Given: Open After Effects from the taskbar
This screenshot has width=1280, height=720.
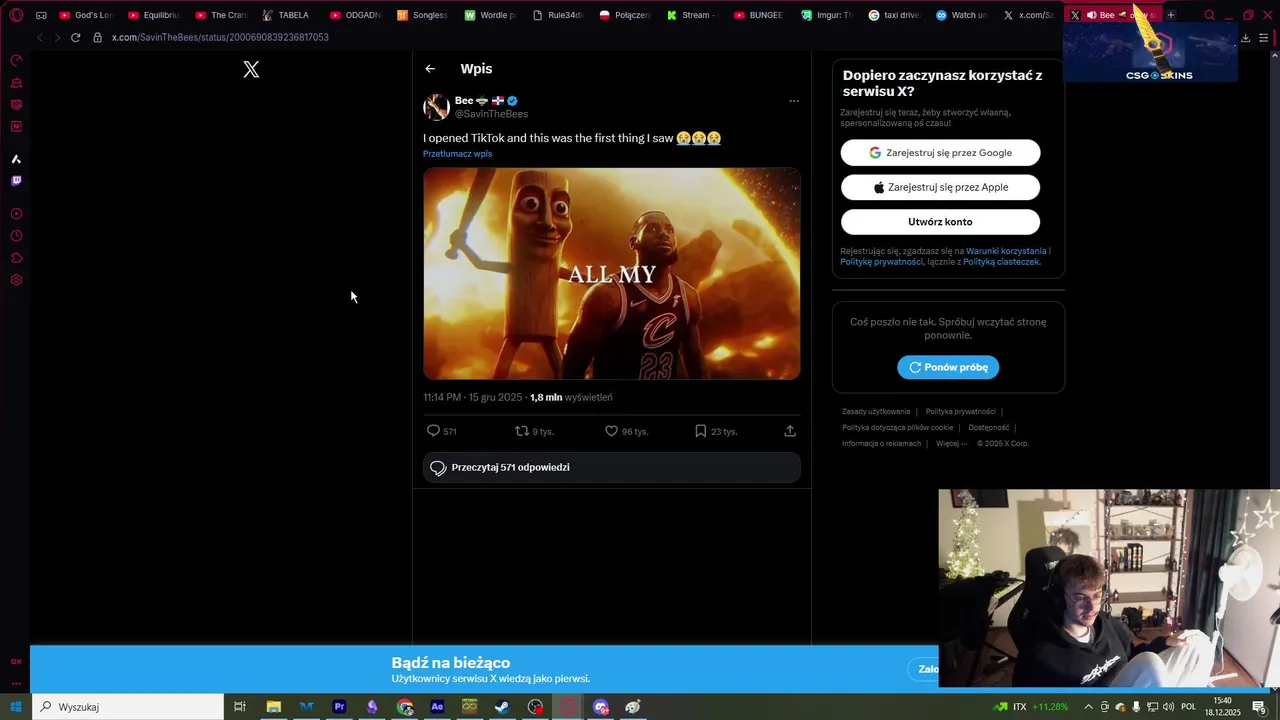Looking at the screenshot, I should coord(437,707).
